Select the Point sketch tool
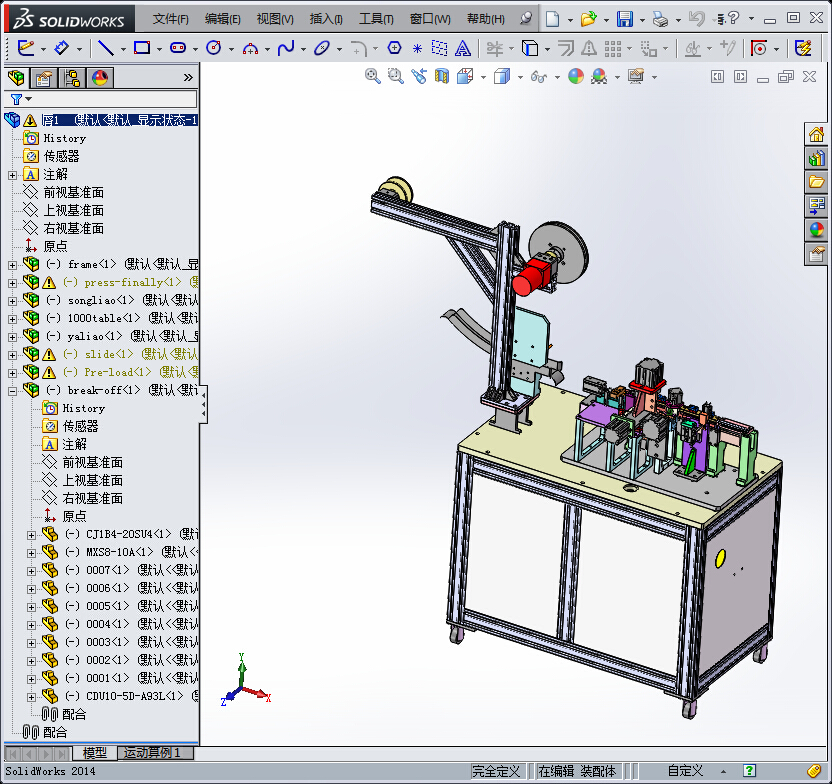 tap(417, 49)
